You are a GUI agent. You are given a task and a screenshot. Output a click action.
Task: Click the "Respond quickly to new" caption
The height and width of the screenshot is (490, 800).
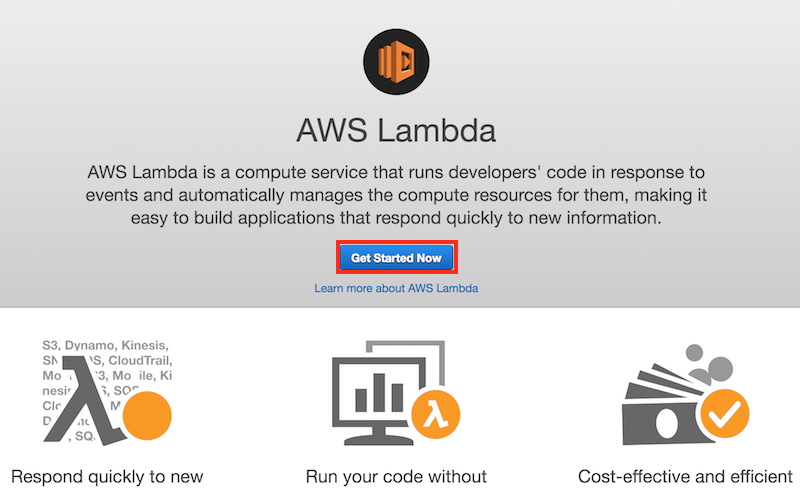point(107,477)
